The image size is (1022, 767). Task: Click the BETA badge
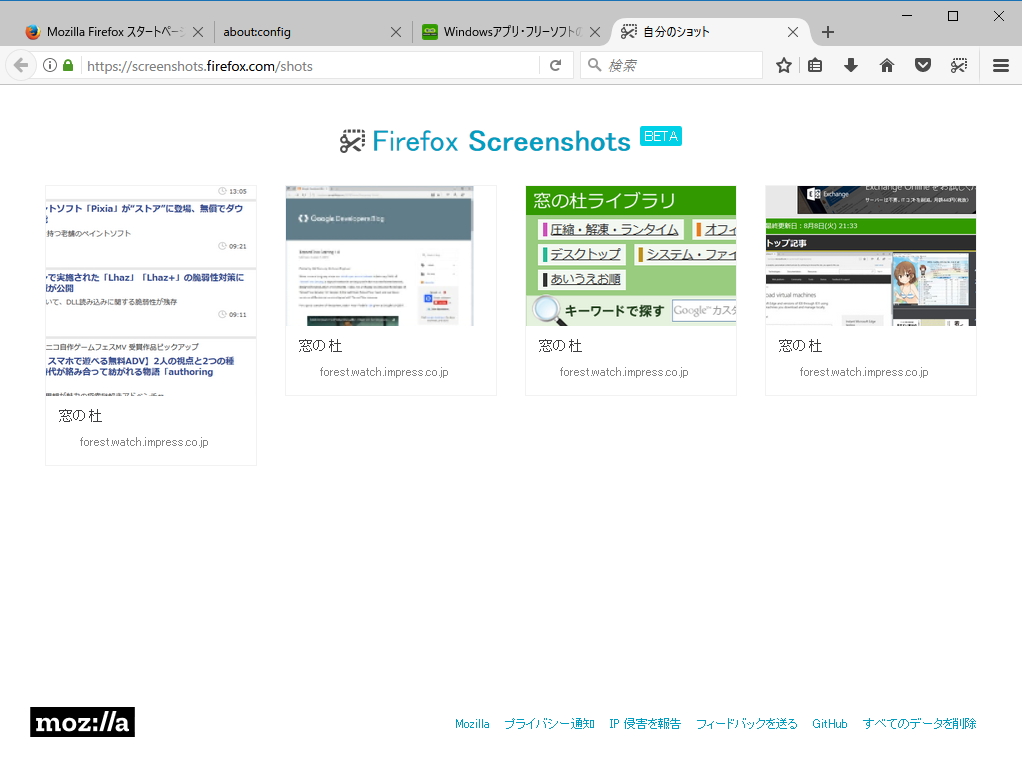pos(660,136)
